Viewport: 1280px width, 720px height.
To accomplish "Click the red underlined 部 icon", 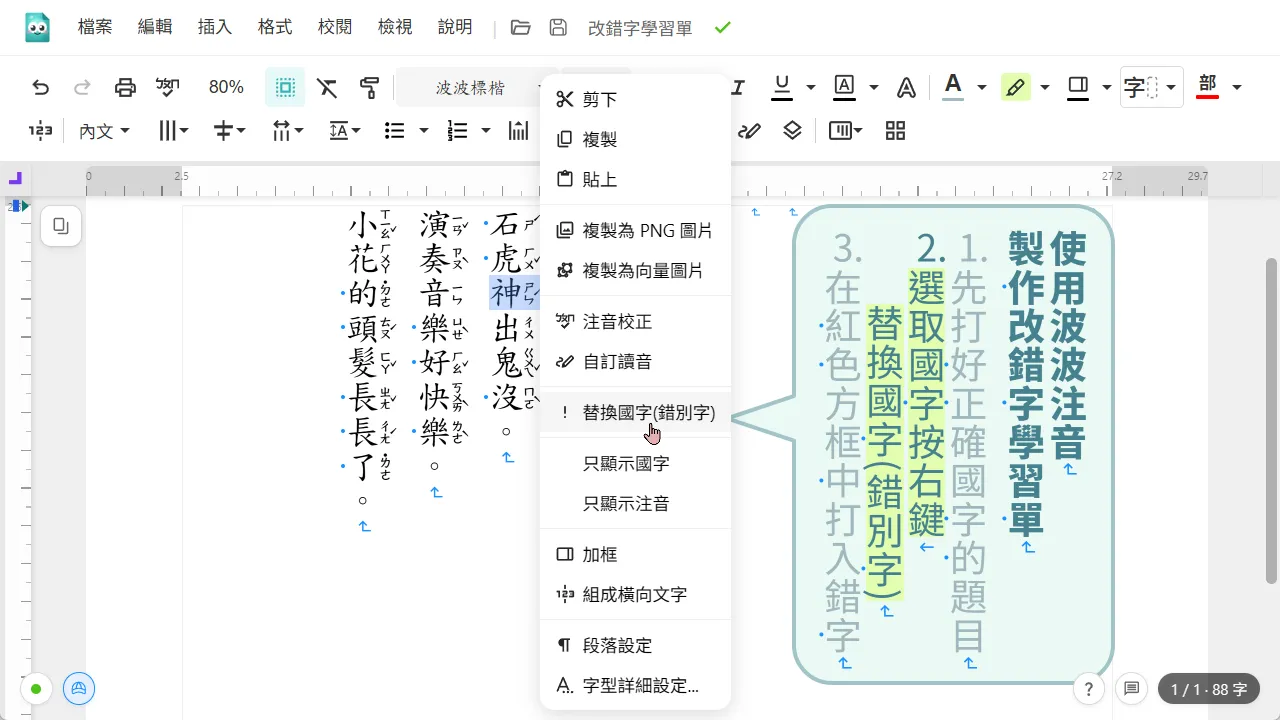I will coord(1208,87).
